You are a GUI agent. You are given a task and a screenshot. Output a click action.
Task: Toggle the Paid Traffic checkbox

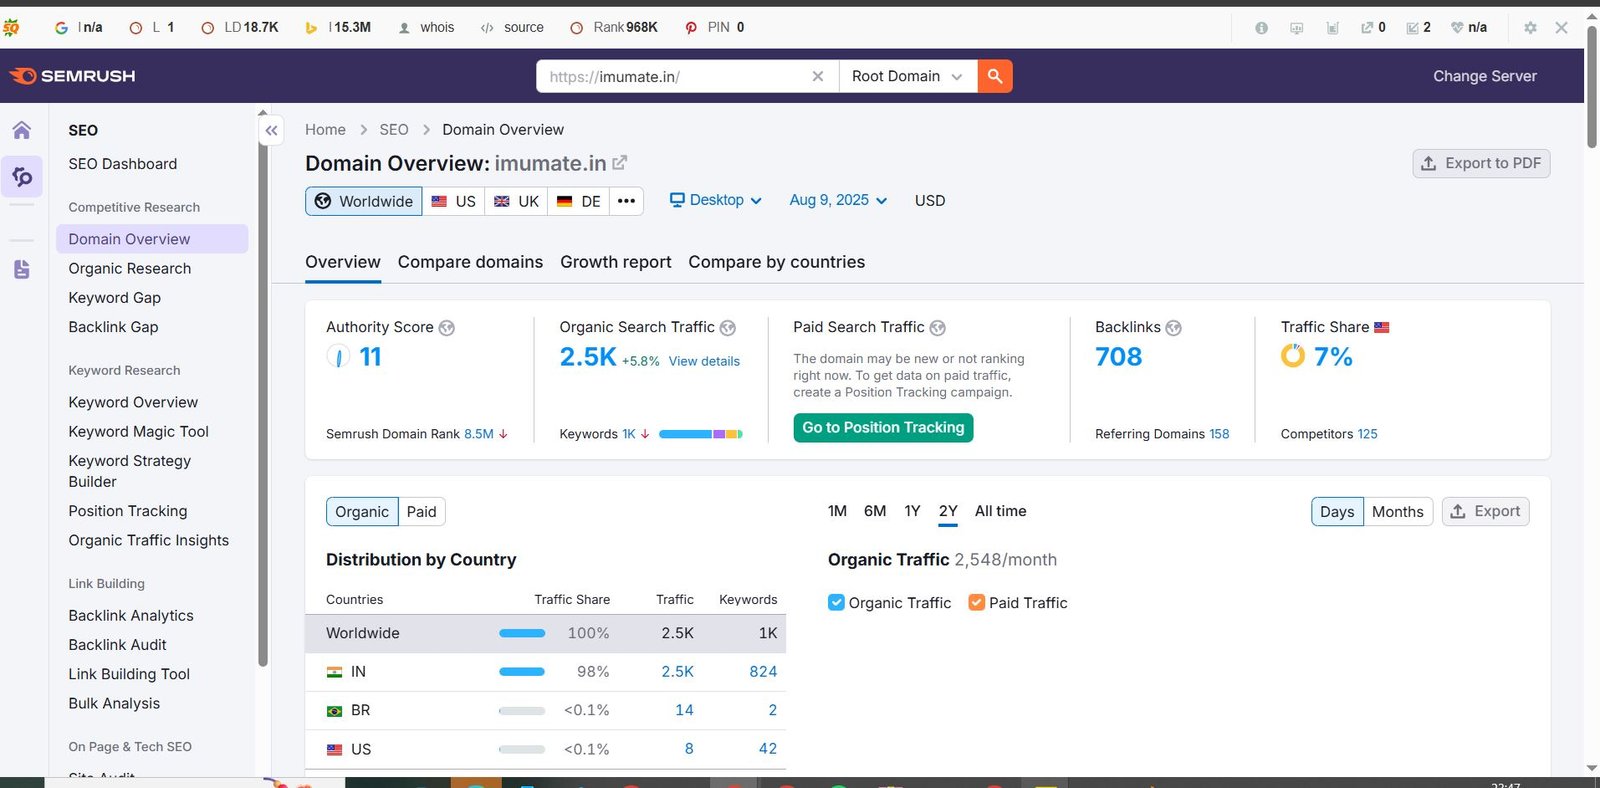[x=977, y=602]
